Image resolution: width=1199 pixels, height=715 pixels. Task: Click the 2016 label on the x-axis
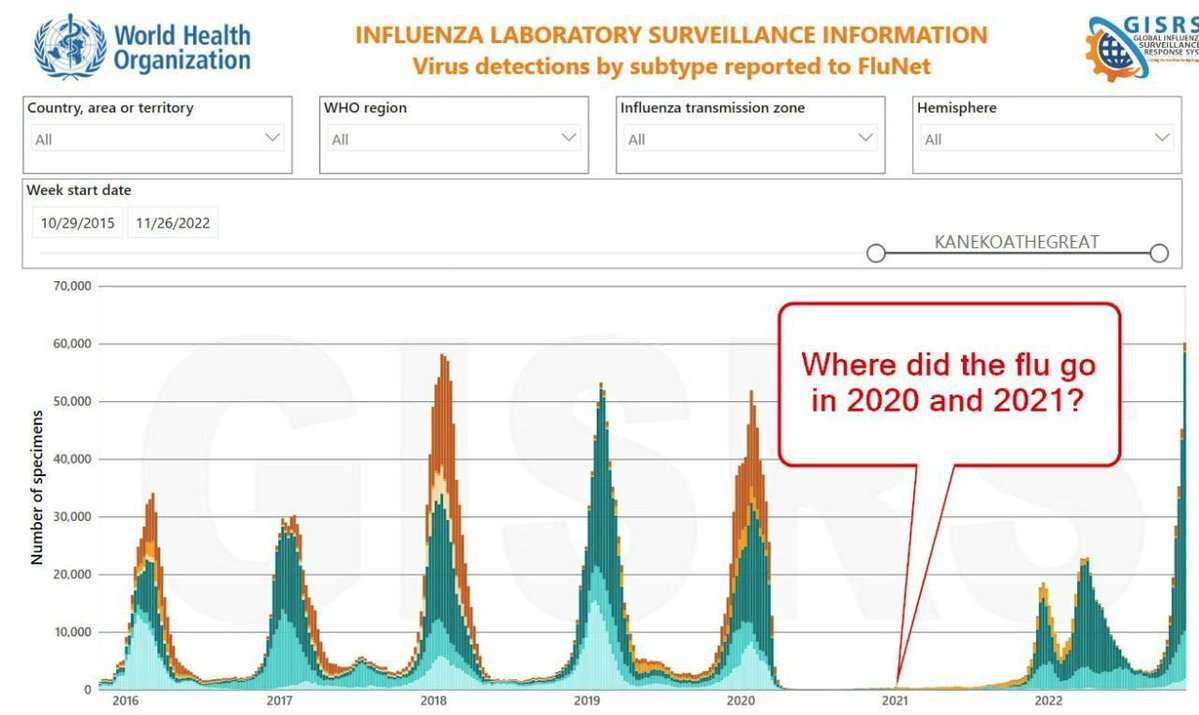click(x=127, y=702)
